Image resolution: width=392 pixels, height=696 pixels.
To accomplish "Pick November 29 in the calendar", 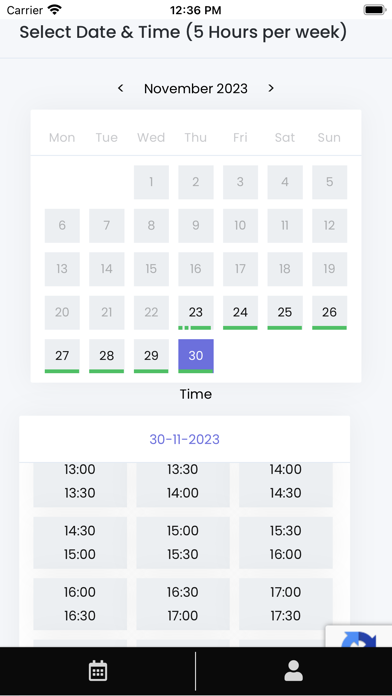I will pyautogui.click(x=151, y=356).
